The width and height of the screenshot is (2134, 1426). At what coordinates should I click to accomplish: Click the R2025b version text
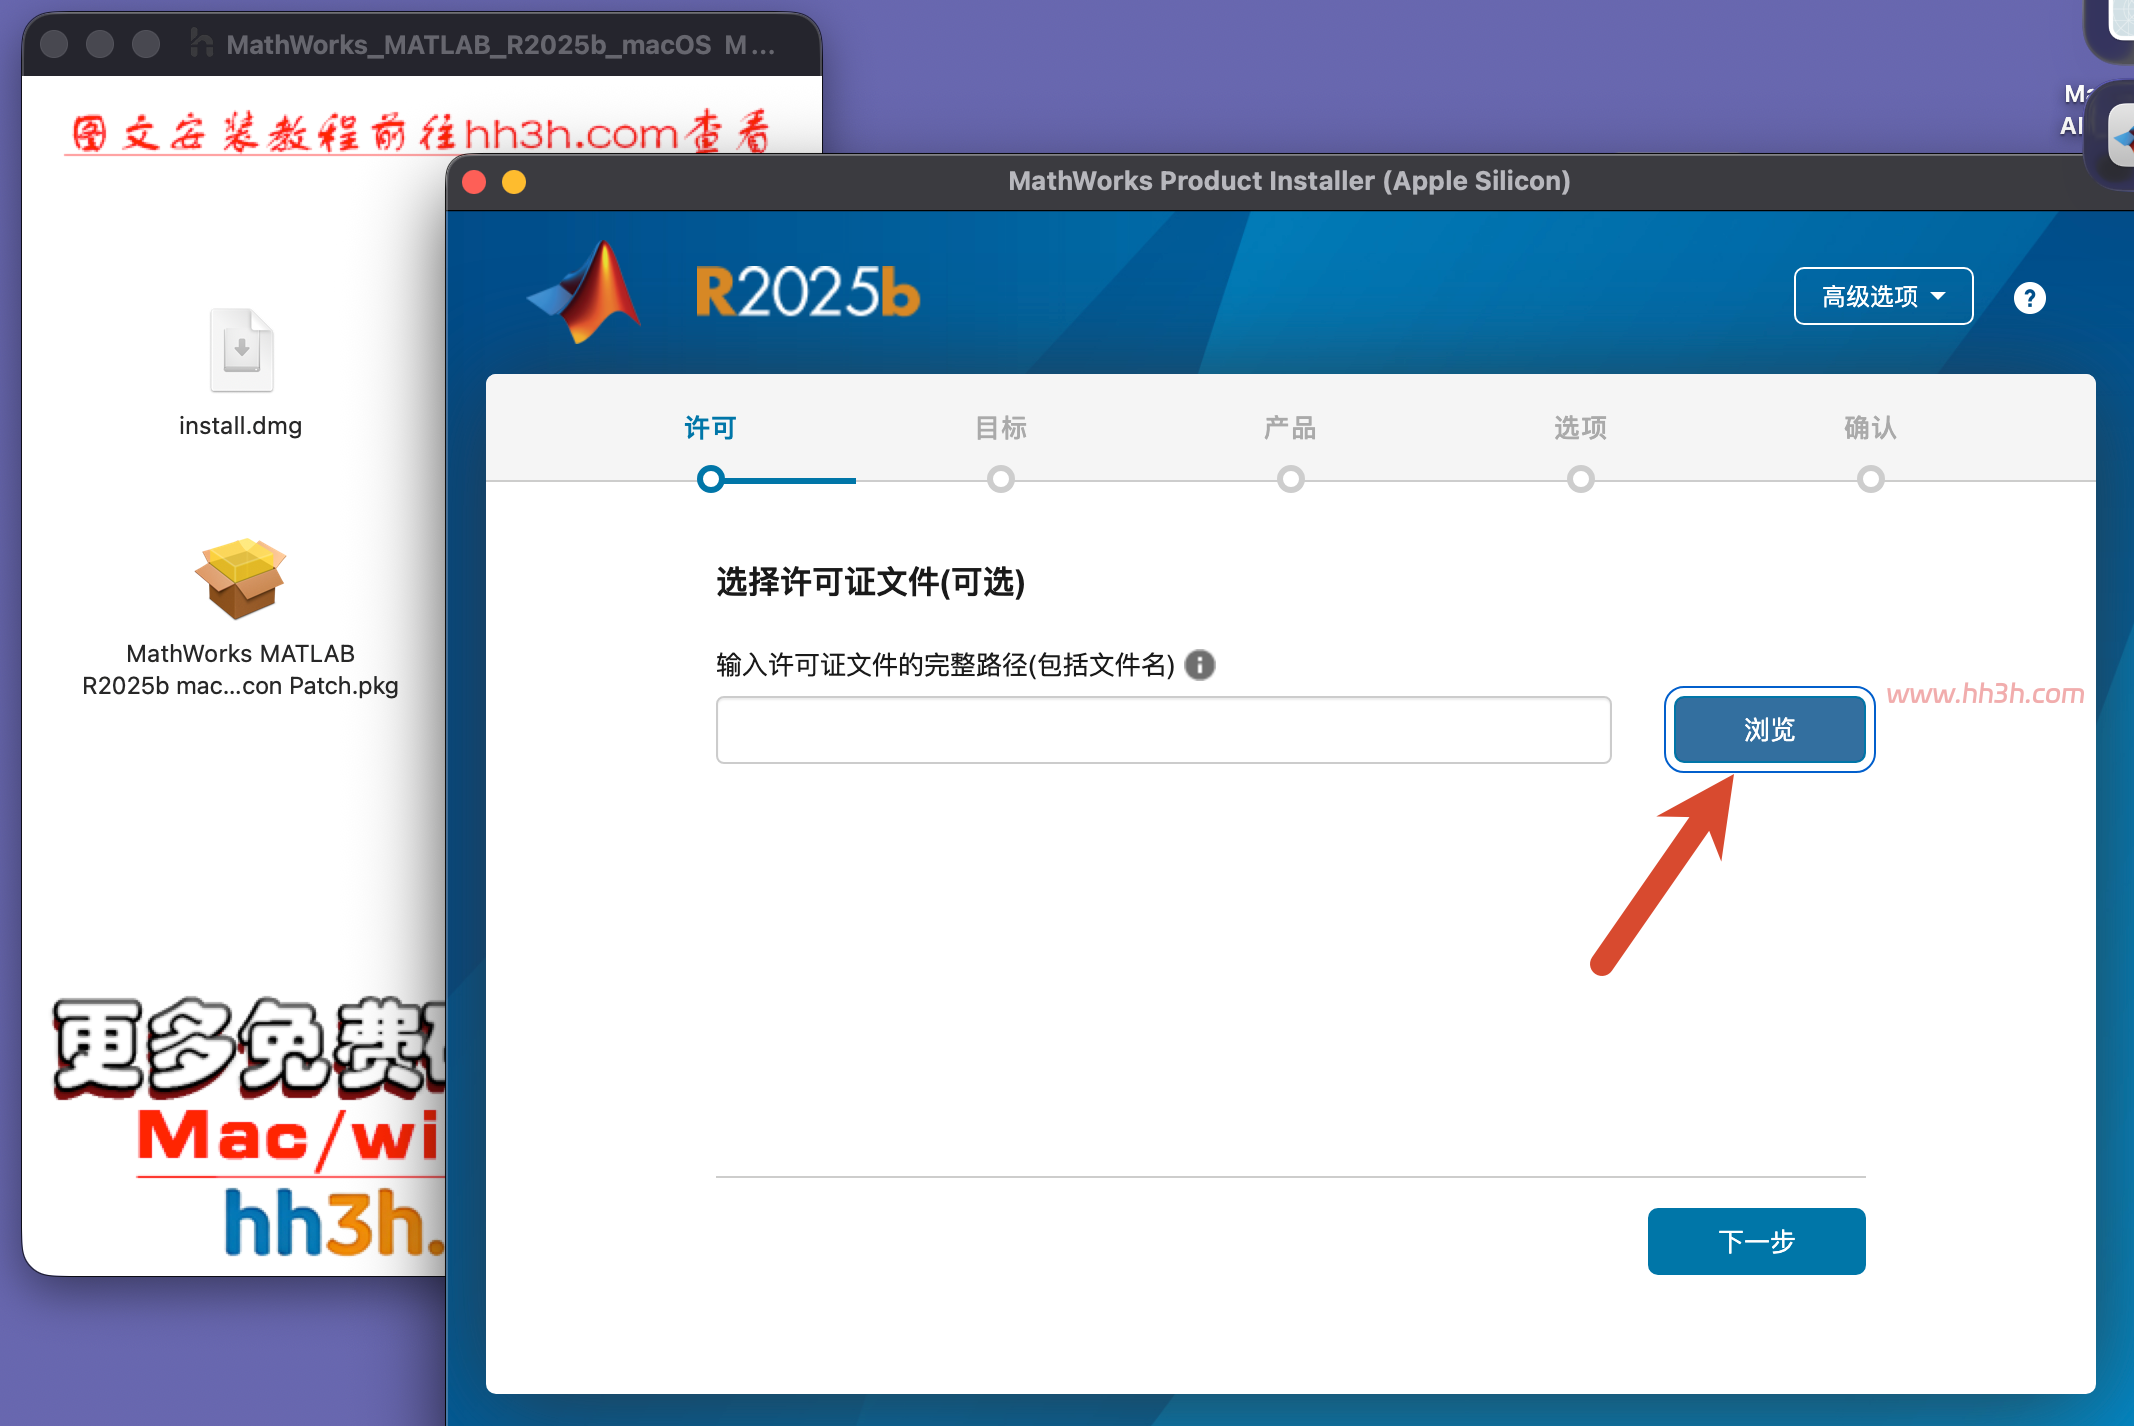(807, 292)
